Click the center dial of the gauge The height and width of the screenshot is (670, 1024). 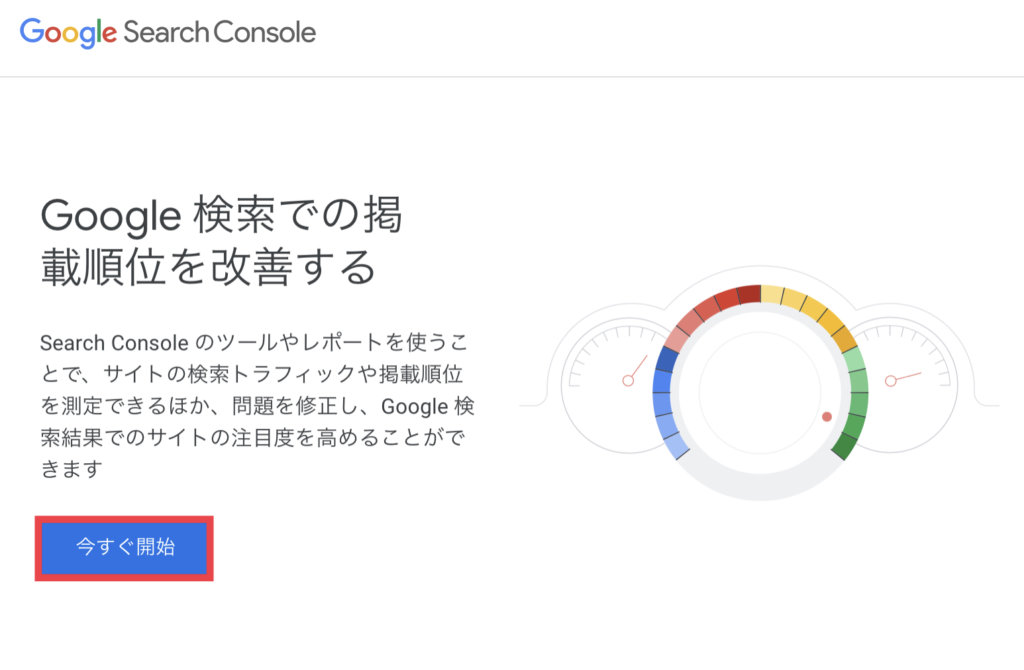(760, 392)
